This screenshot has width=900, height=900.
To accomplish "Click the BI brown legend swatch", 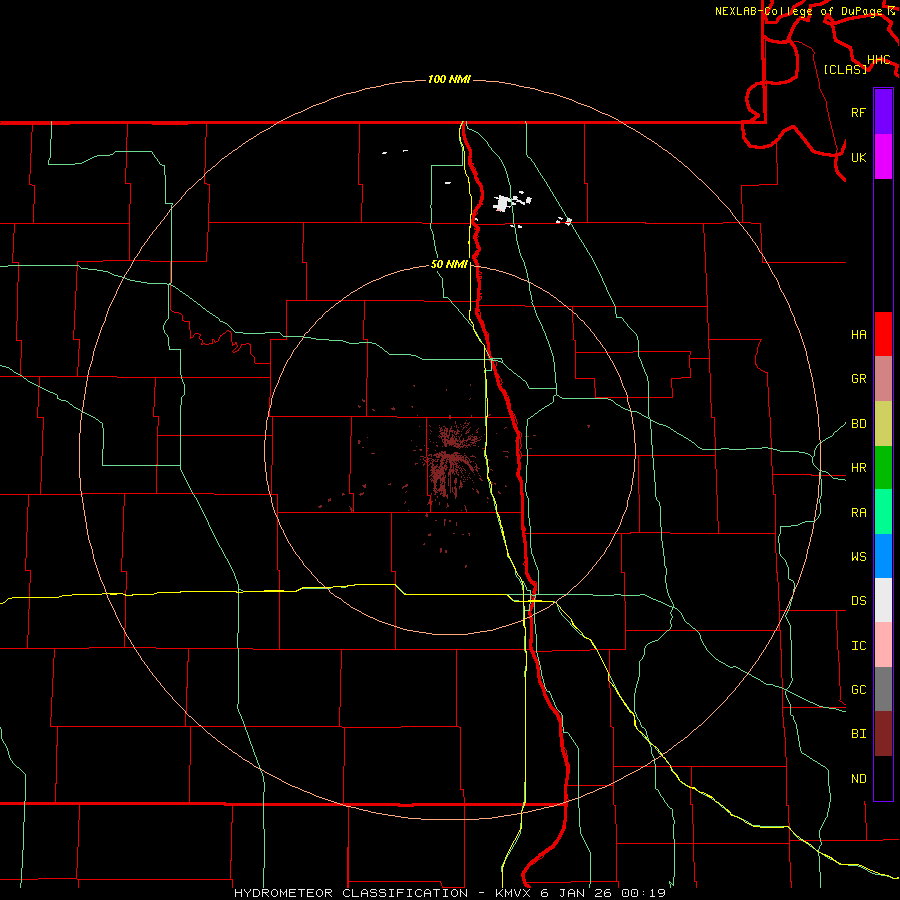I will tap(883, 734).
